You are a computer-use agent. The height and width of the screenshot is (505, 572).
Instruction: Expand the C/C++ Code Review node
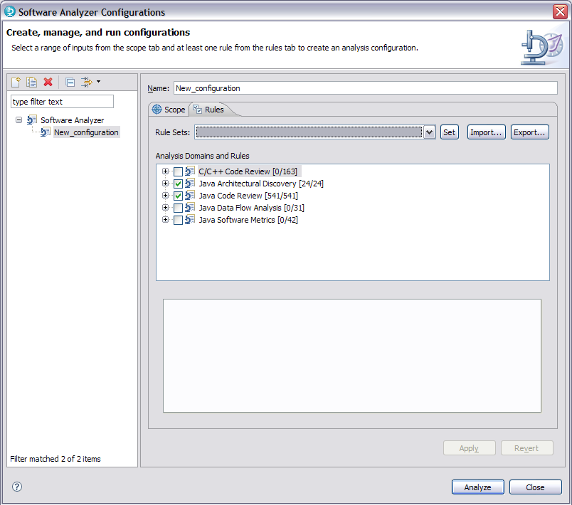tap(165, 171)
